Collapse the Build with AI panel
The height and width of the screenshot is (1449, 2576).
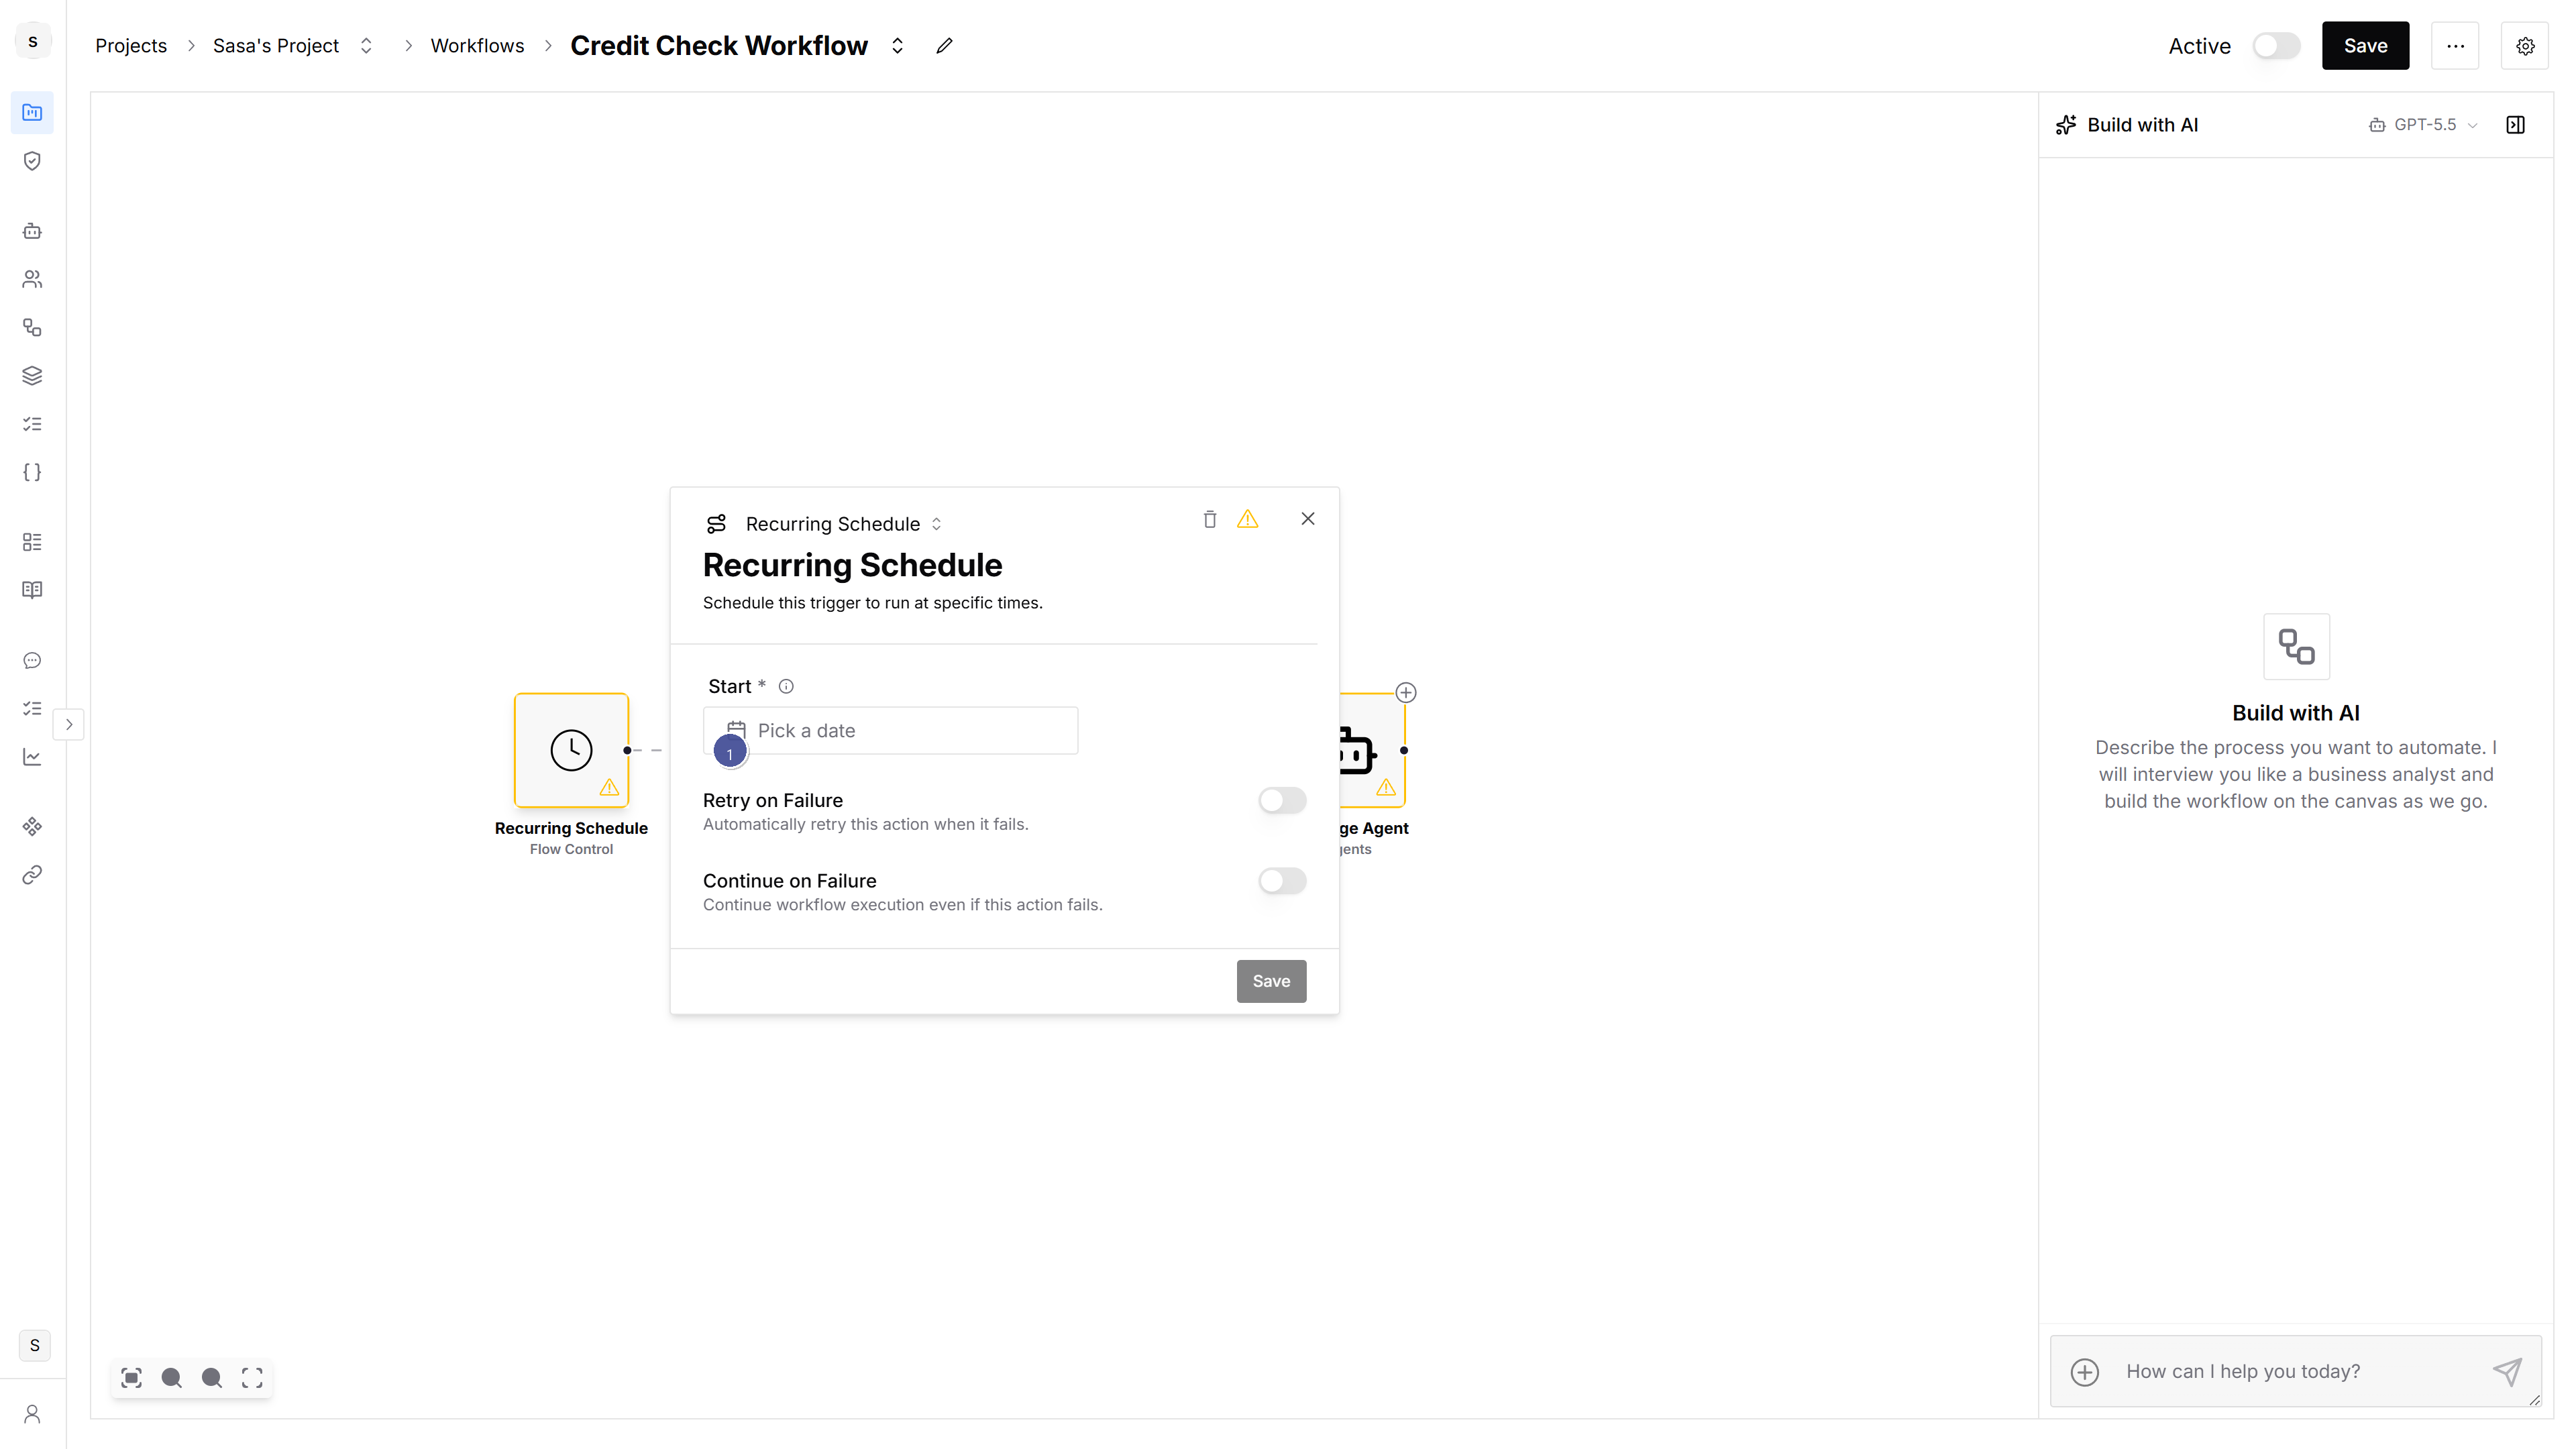tap(2516, 125)
